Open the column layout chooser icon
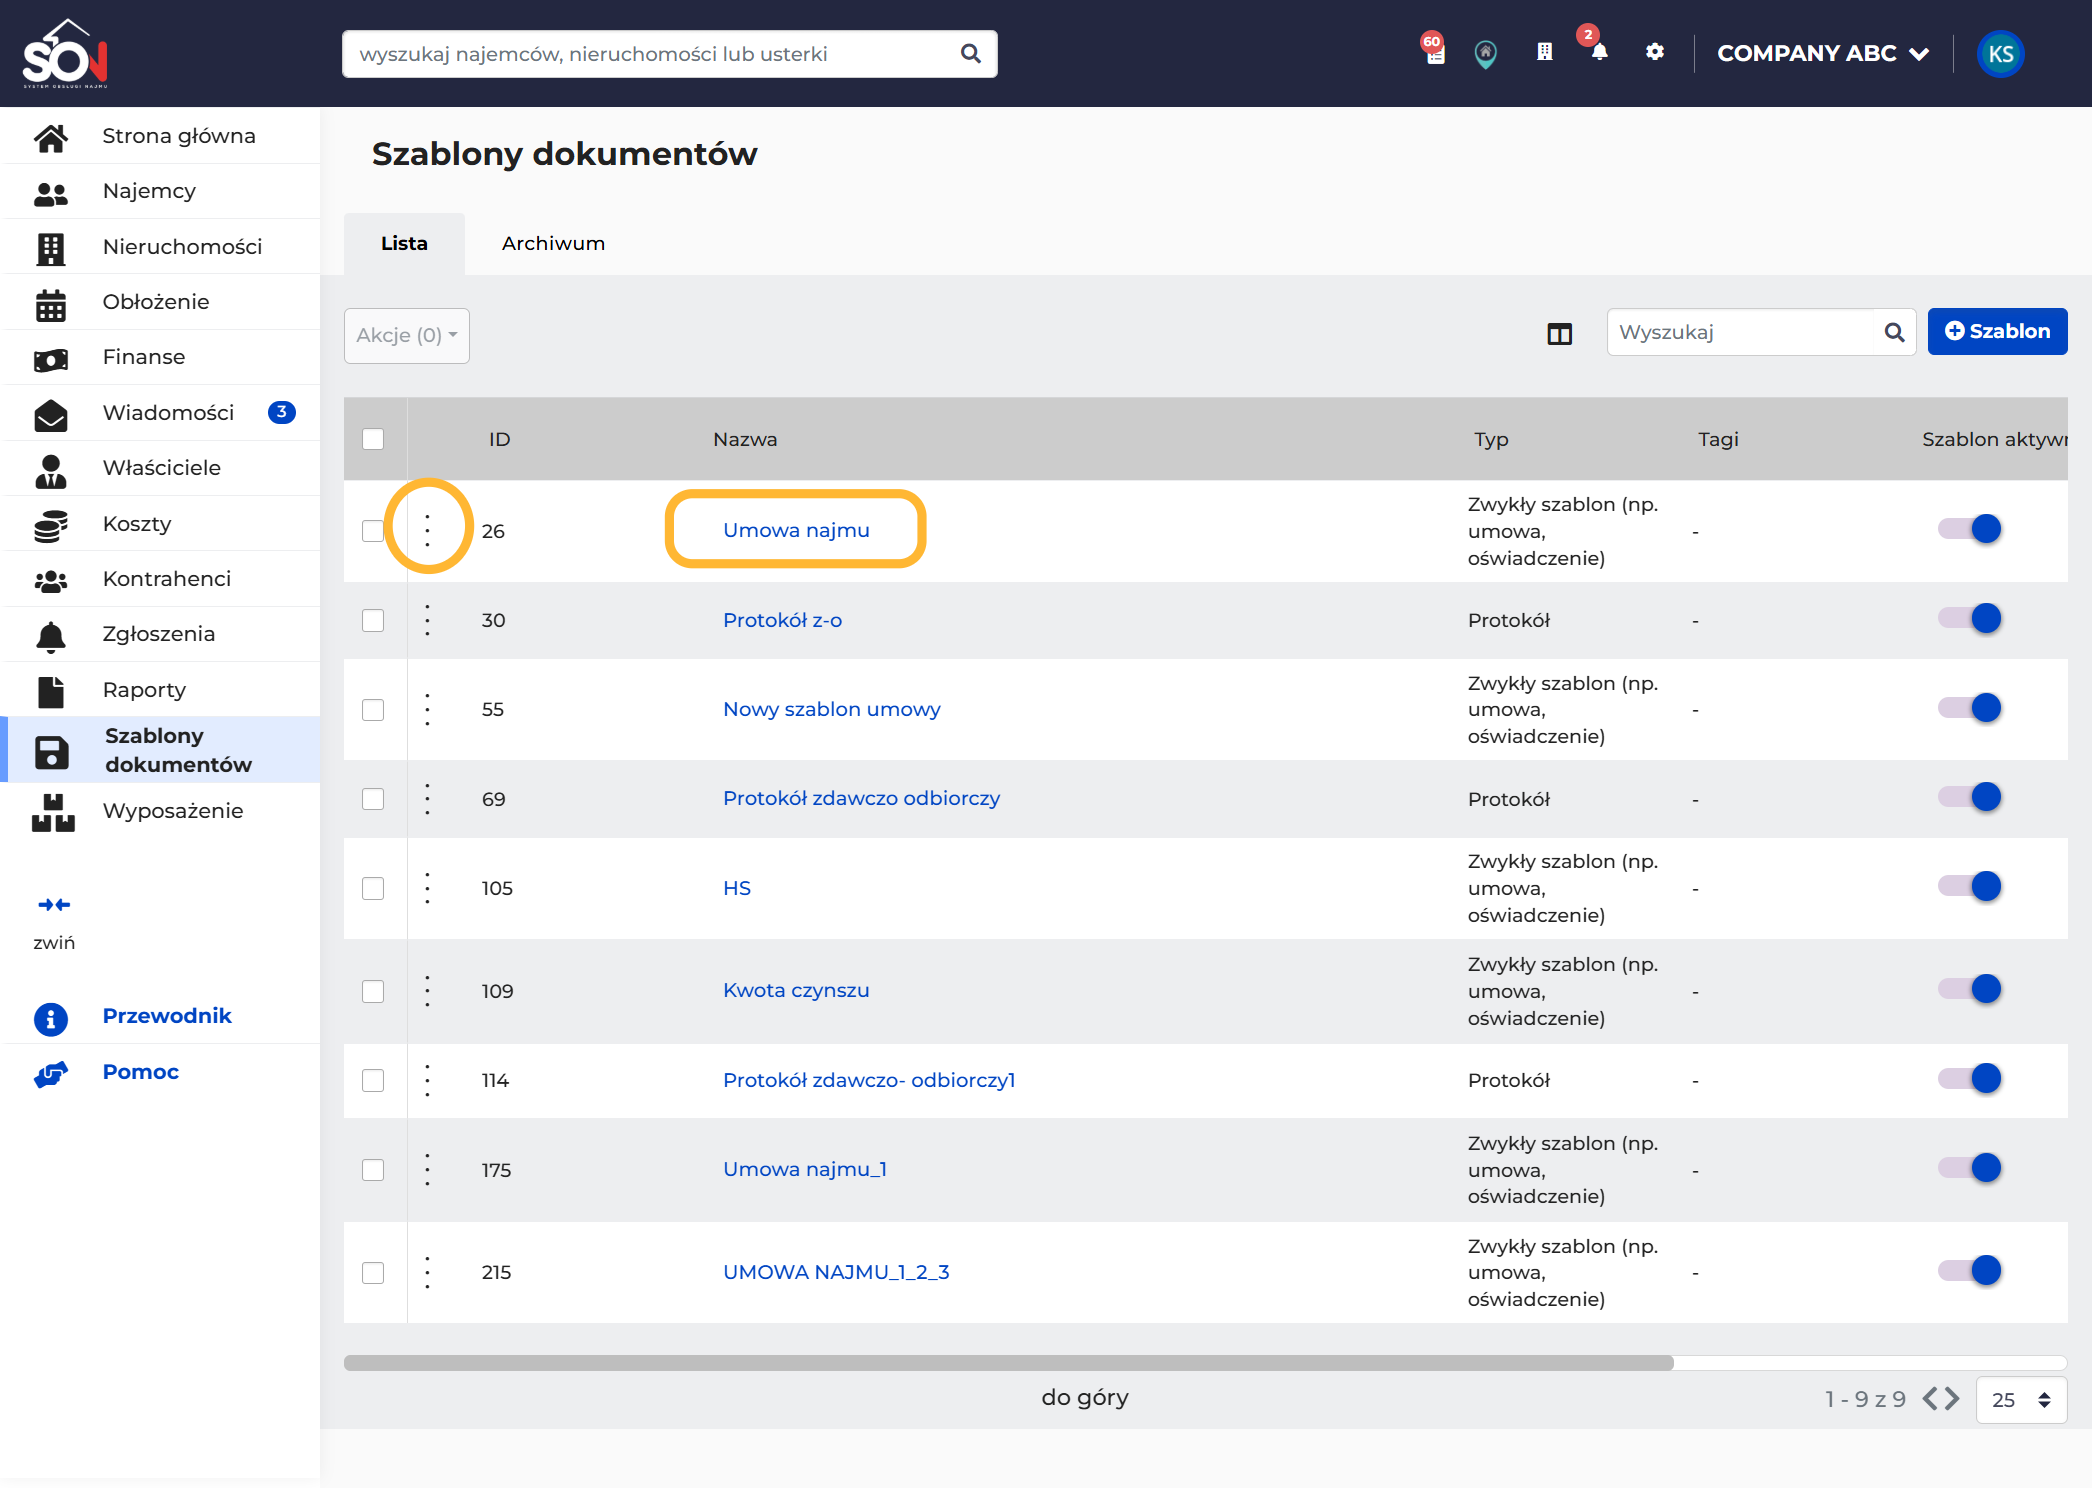2092x1488 pixels. (1560, 334)
